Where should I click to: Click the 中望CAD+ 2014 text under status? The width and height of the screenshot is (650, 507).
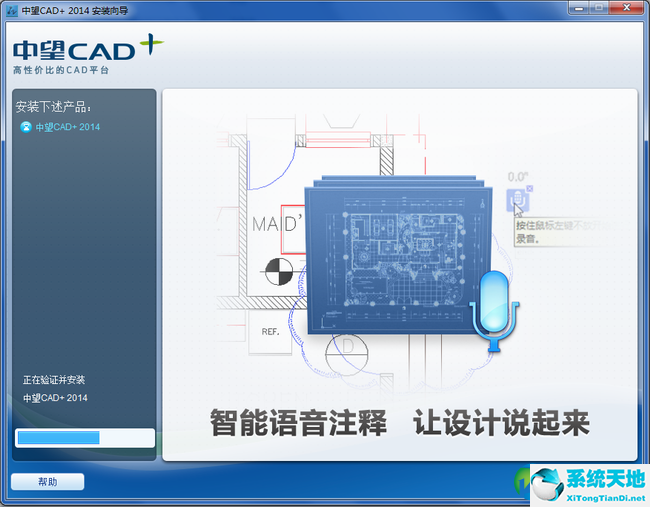coord(55,398)
